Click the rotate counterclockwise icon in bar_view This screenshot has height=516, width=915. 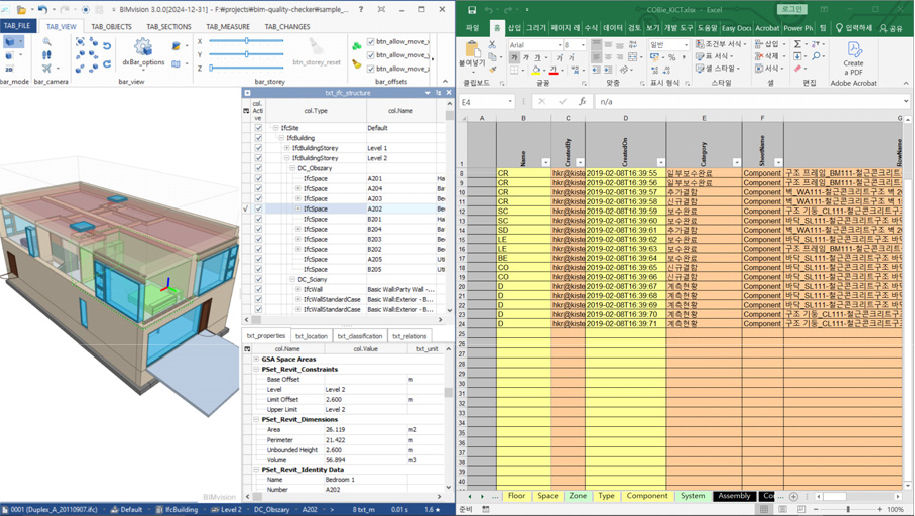[107, 45]
